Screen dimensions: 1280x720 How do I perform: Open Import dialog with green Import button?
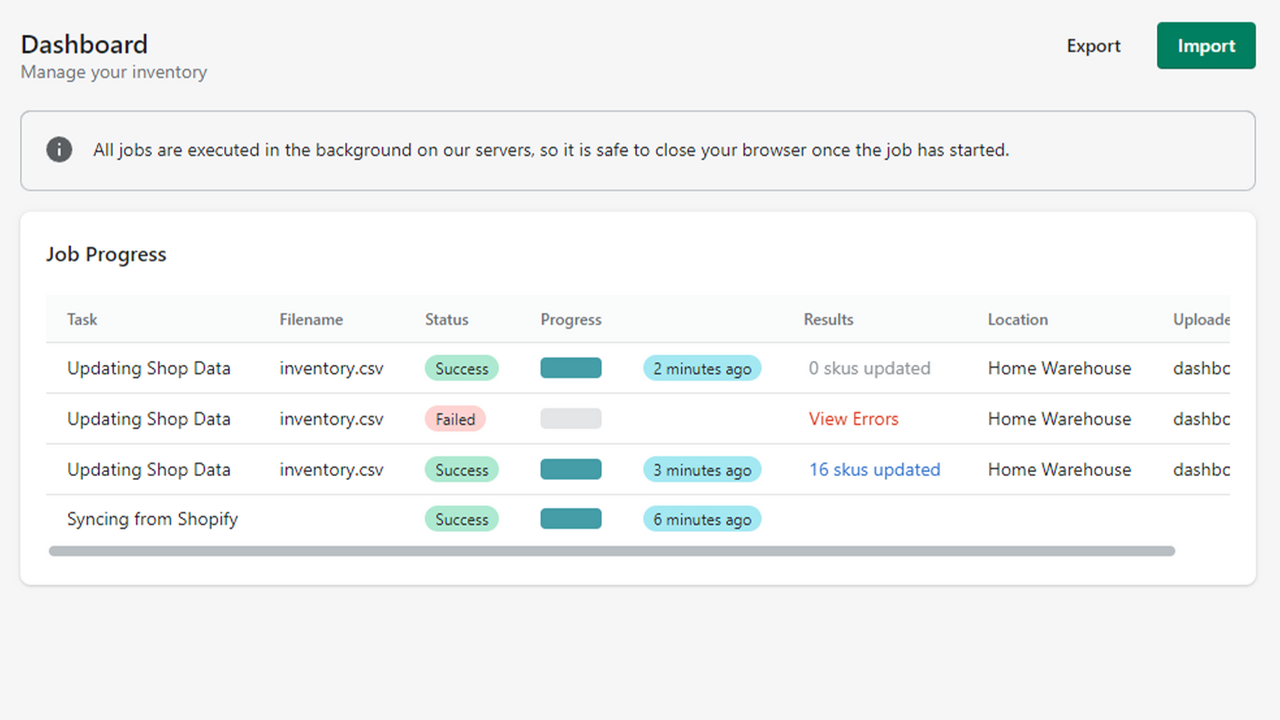click(x=1206, y=45)
